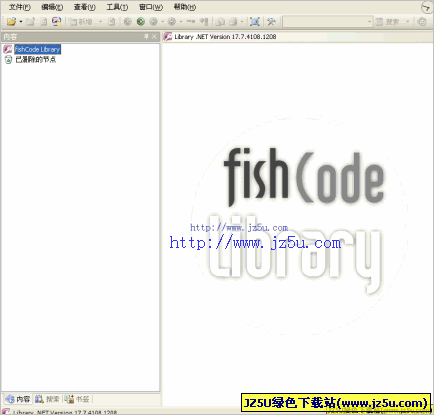Open the 工具(T) menu
Viewport: 434px width, 415px height.
pyautogui.click(x=117, y=7)
